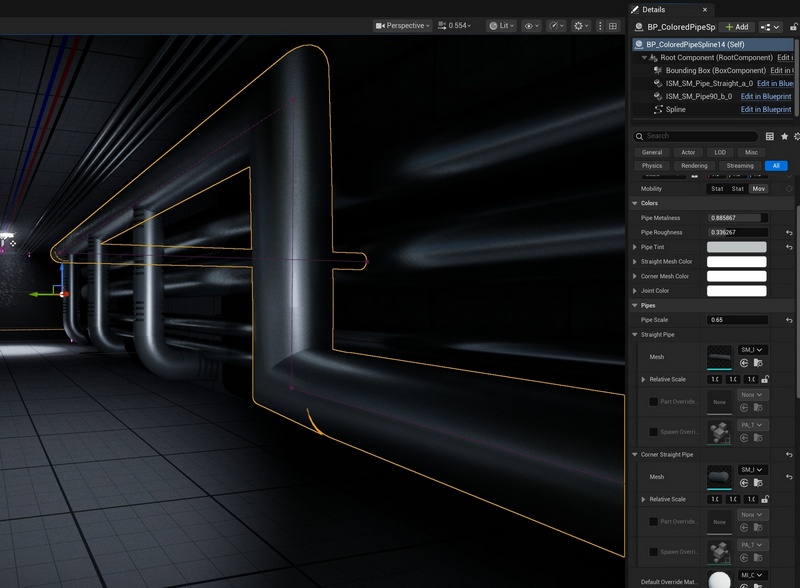This screenshot has width=800, height=588.
Task: Click the Pipe Tint color swatch
Action: [x=736, y=247]
